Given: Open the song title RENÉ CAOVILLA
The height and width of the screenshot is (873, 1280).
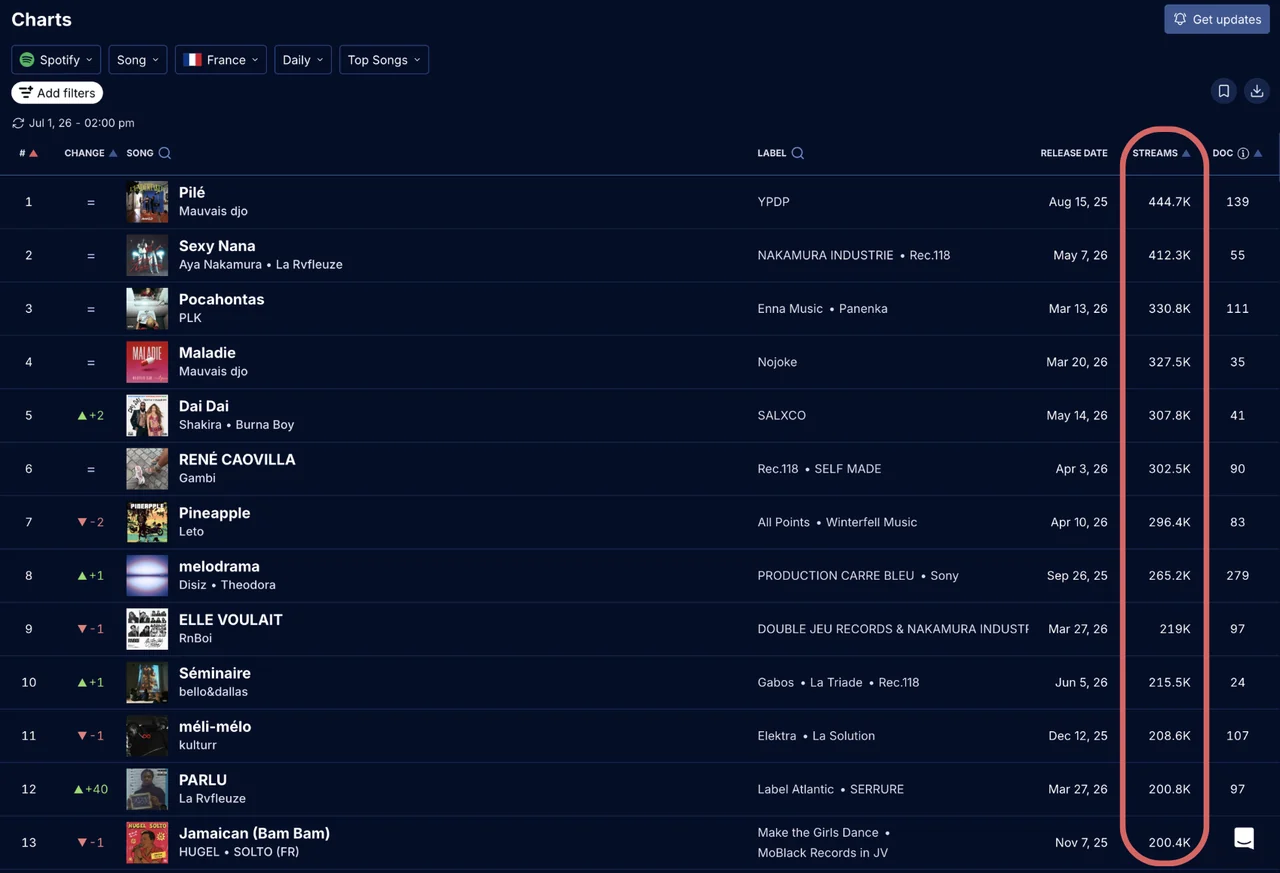Looking at the screenshot, I should point(237,459).
